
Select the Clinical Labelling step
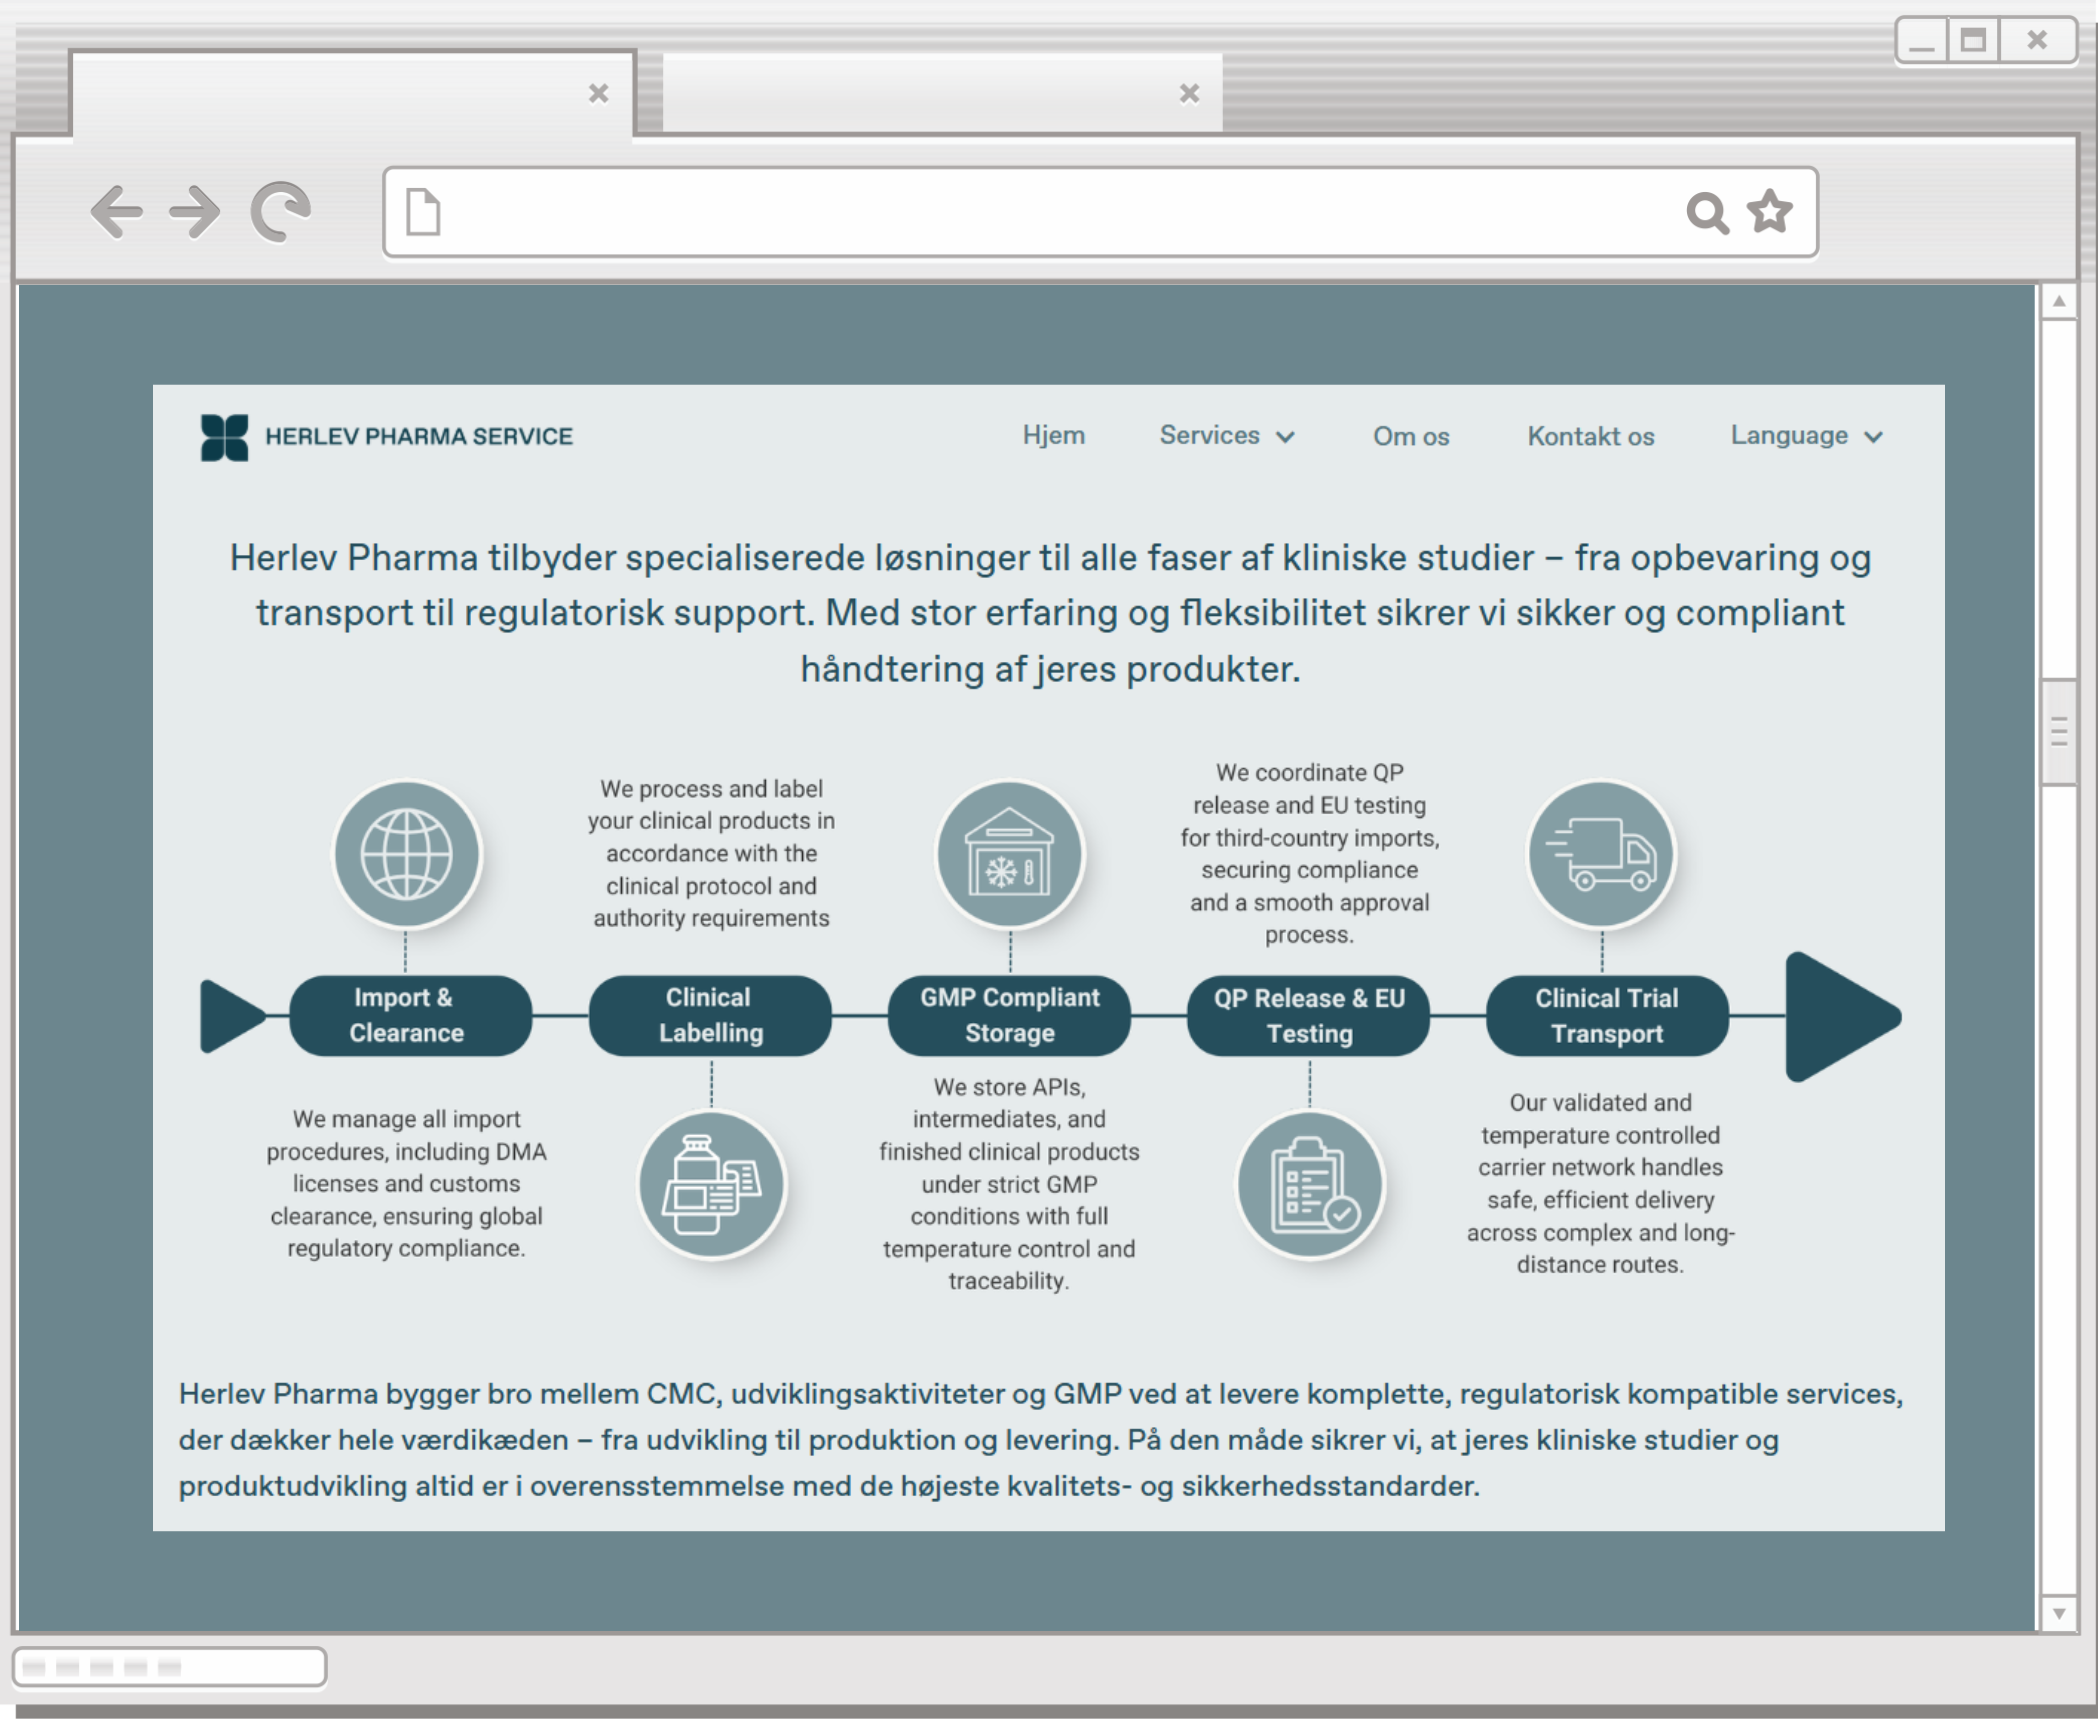coord(710,1016)
